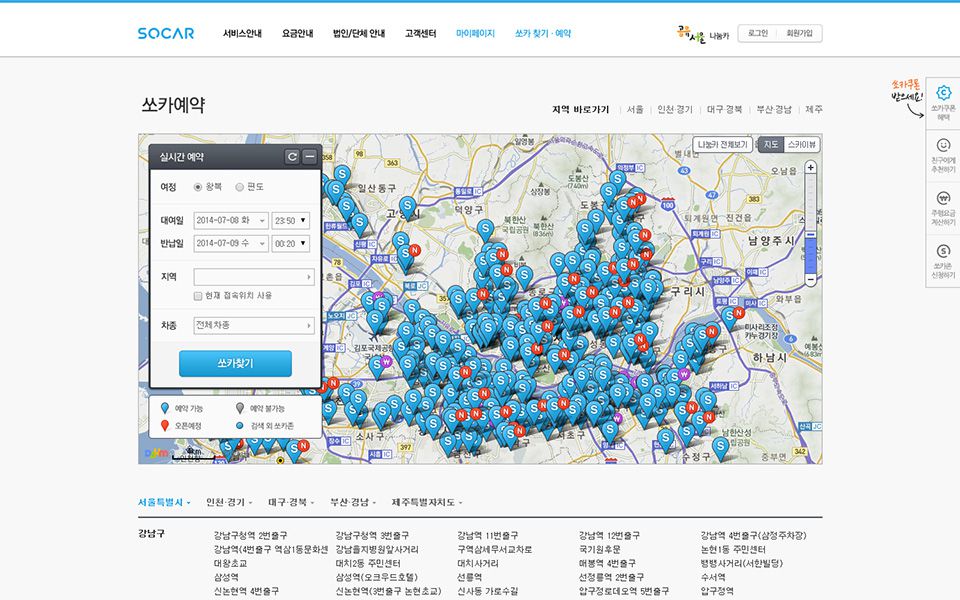Click the 회원가입 sign-up button

(x=799, y=33)
